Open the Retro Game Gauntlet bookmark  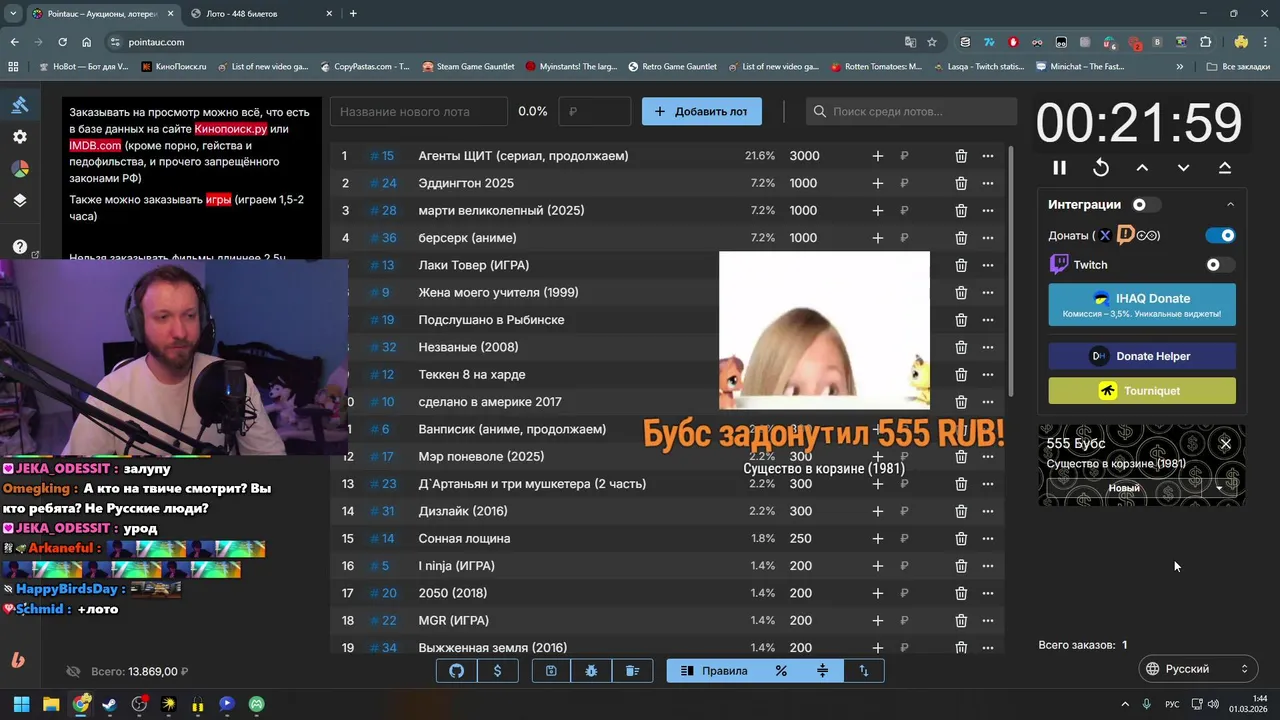click(672, 67)
